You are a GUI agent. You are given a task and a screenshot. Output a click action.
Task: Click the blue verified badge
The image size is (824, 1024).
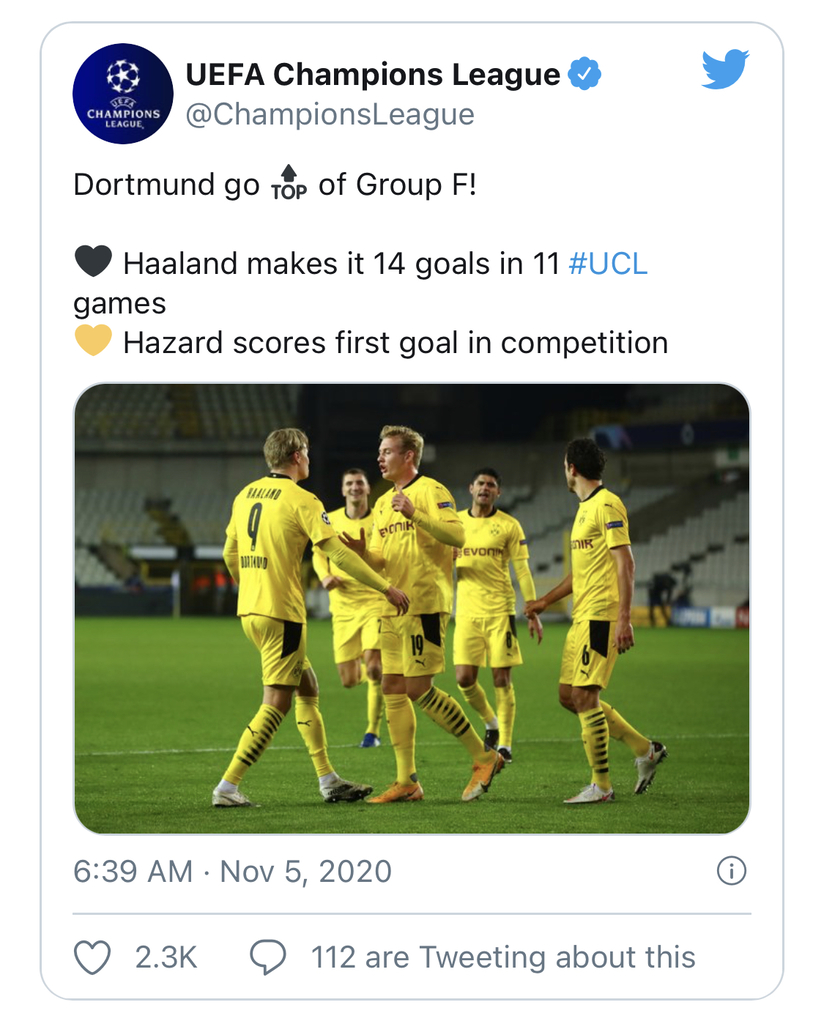(584, 74)
